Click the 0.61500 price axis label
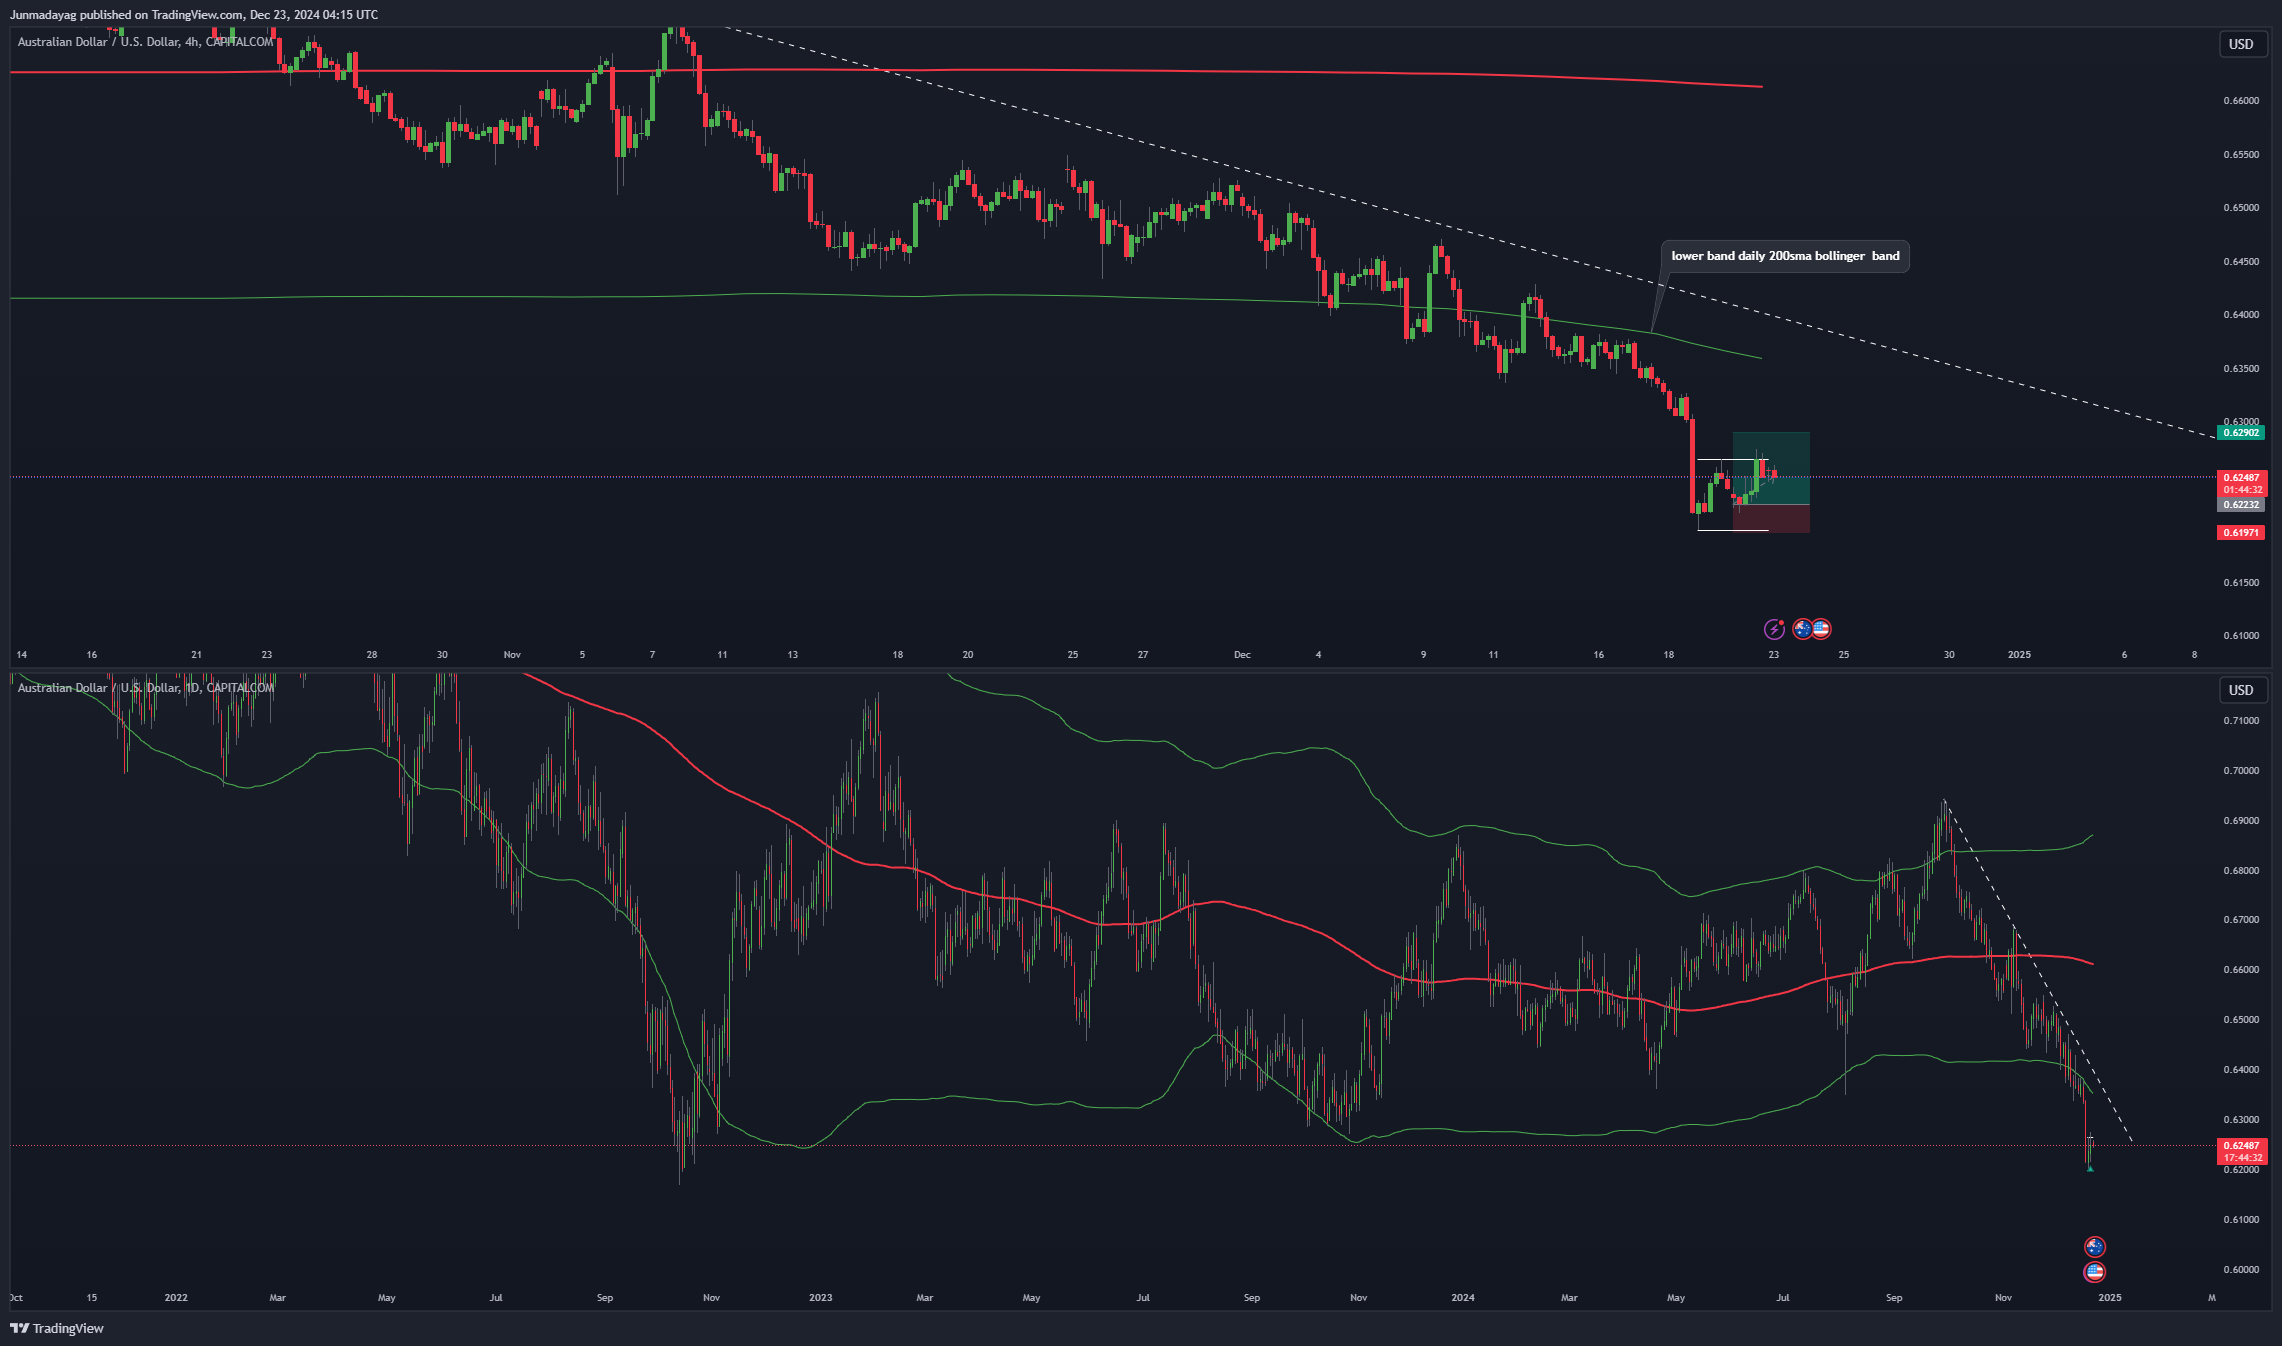The image size is (2282, 1346). coord(2241,582)
